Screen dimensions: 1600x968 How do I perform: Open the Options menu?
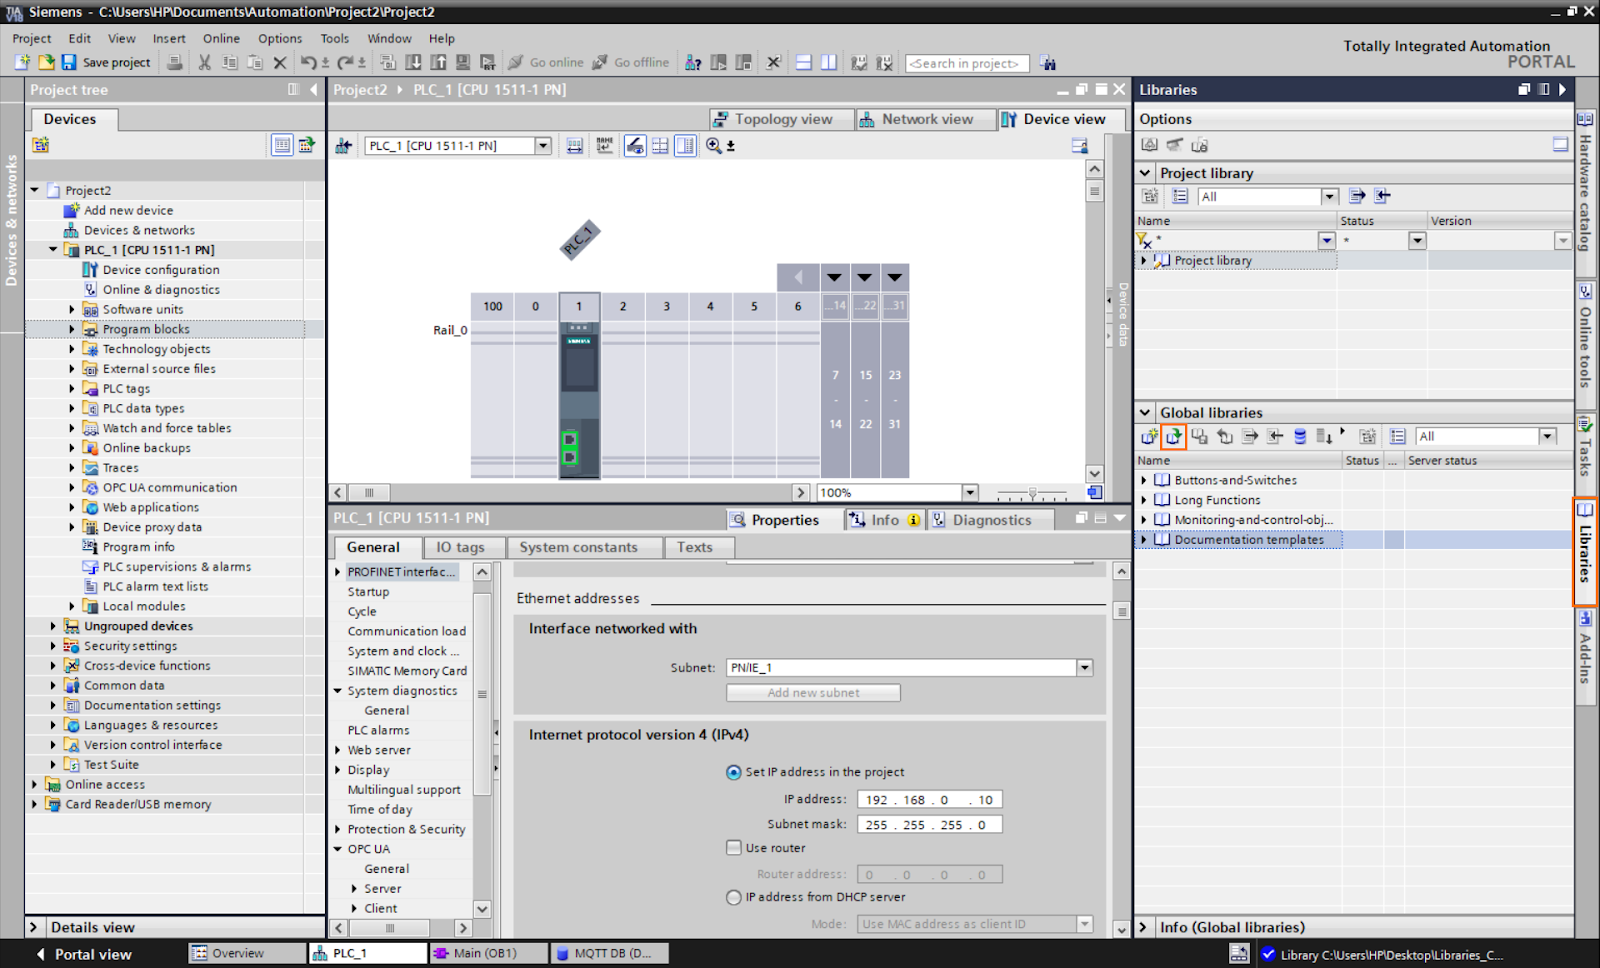(x=280, y=38)
